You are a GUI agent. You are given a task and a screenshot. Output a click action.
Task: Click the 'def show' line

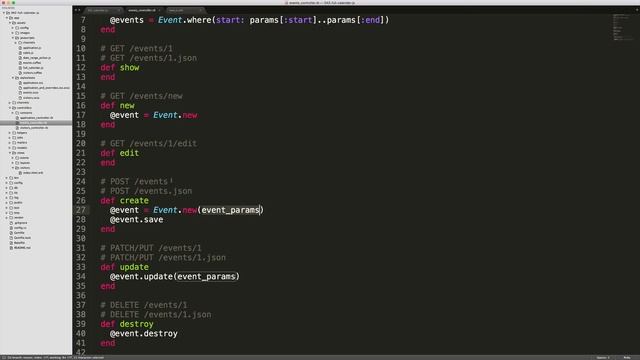(120, 67)
